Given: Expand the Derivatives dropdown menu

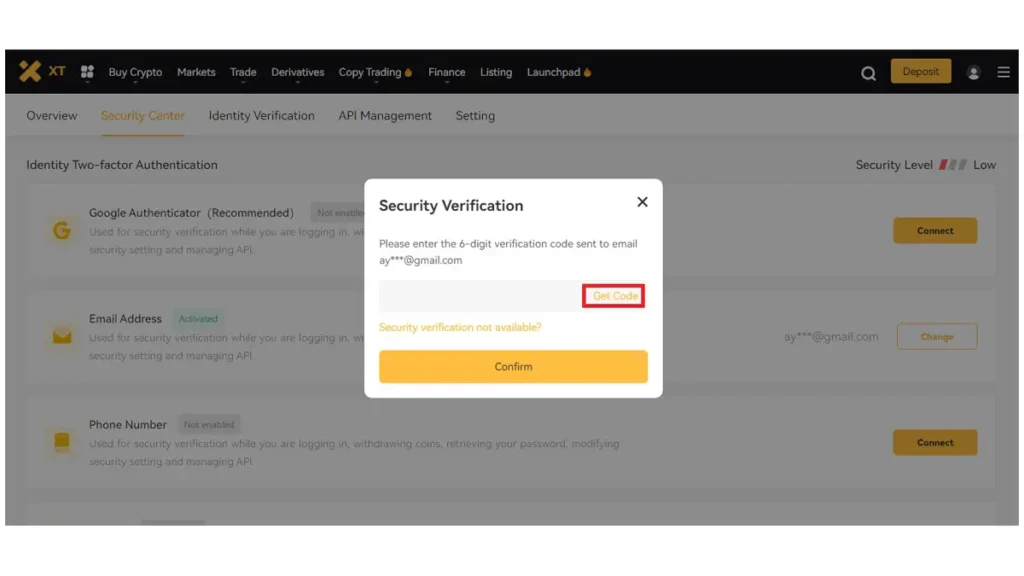Looking at the screenshot, I should click(297, 72).
